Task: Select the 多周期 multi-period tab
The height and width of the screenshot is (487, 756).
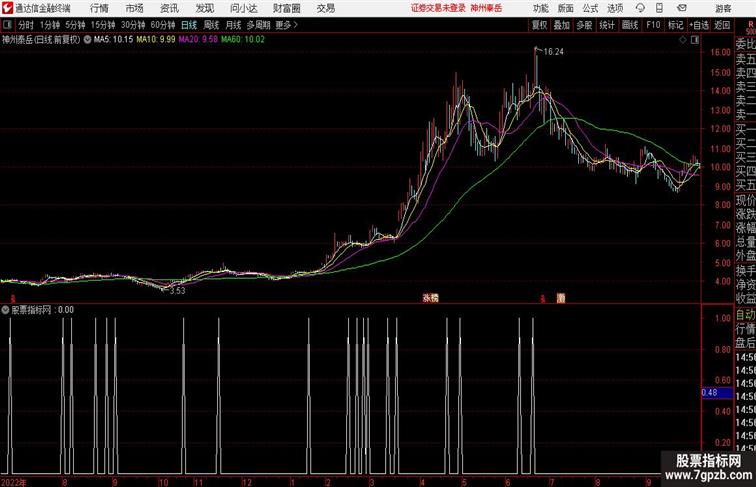Action: click(x=259, y=25)
